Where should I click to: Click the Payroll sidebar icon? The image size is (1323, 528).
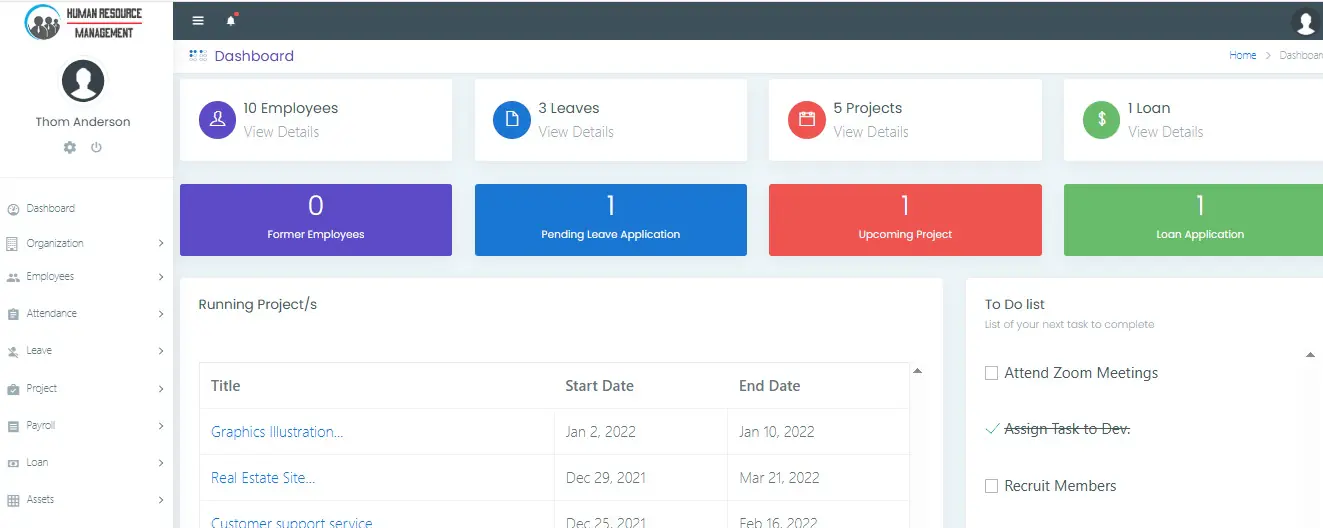point(13,426)
